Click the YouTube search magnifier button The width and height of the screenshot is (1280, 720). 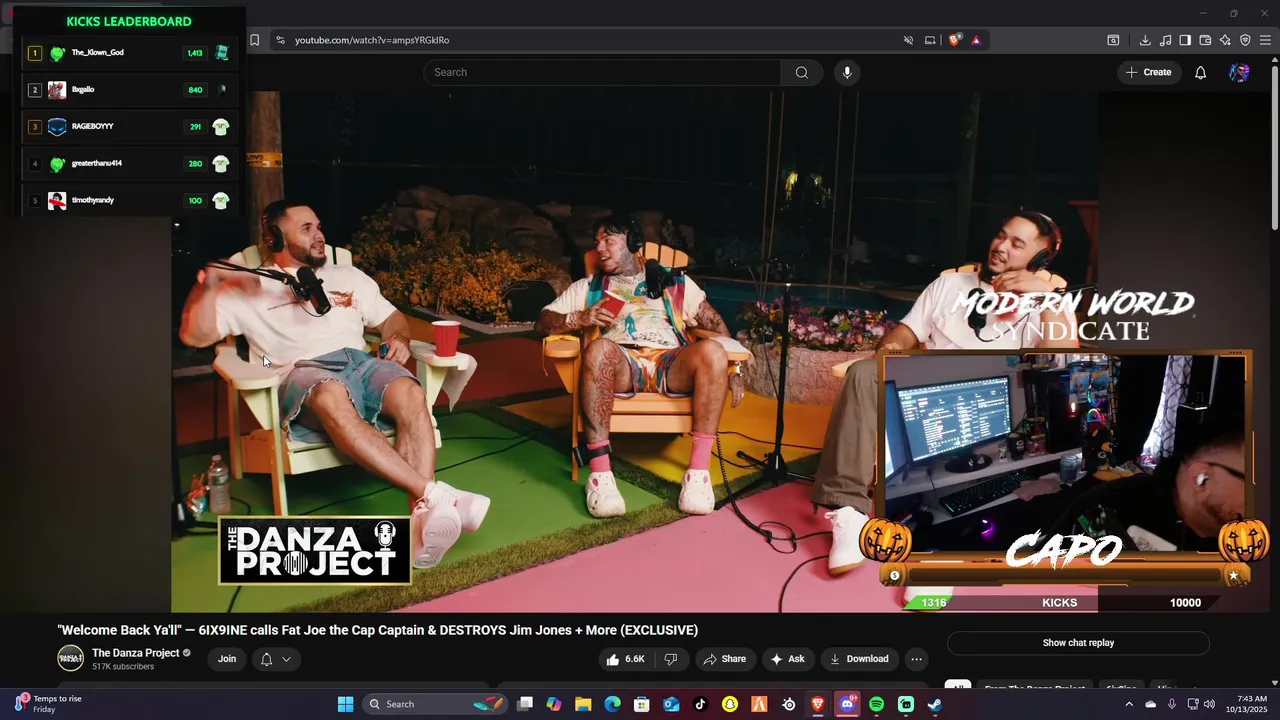pos(802,72)
